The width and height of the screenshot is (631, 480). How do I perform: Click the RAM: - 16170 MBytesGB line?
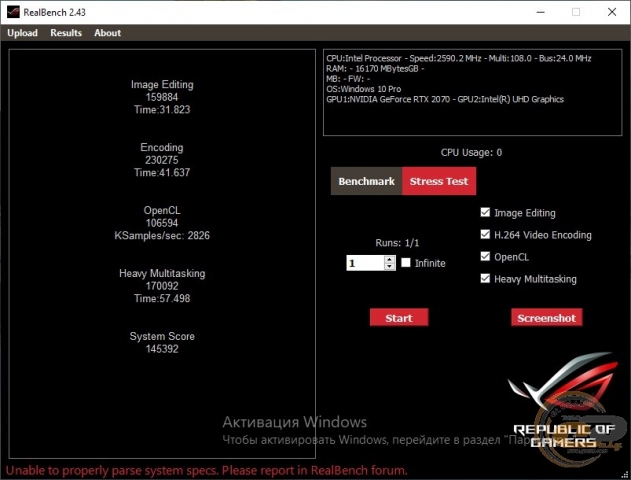click(375, 69)
